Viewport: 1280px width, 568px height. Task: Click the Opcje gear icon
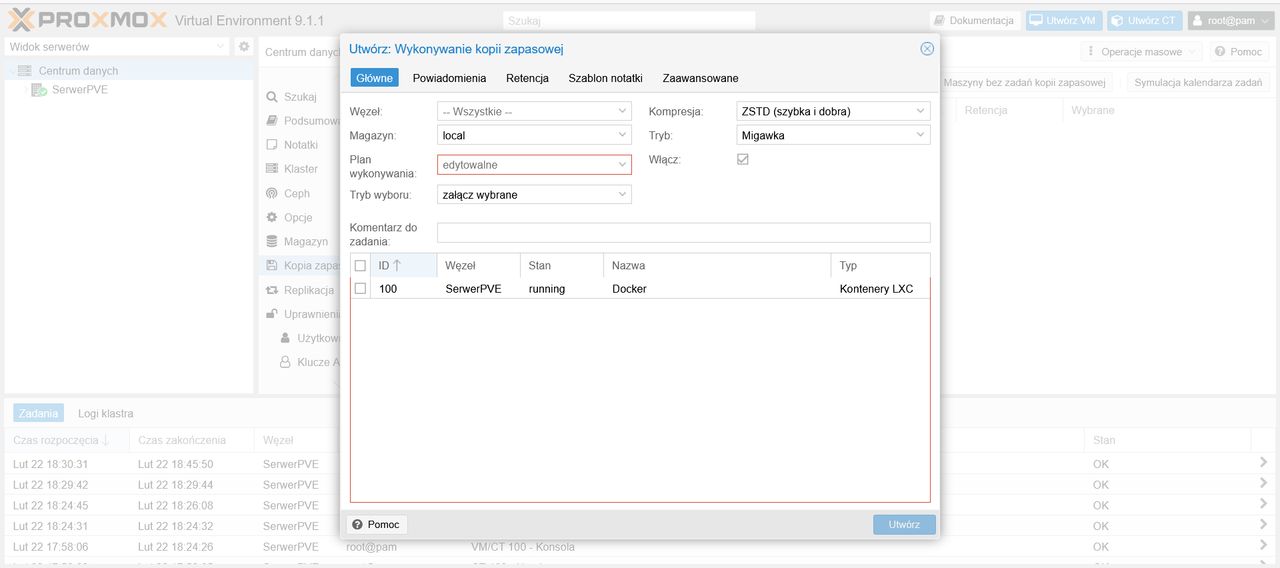click(272, 218)
